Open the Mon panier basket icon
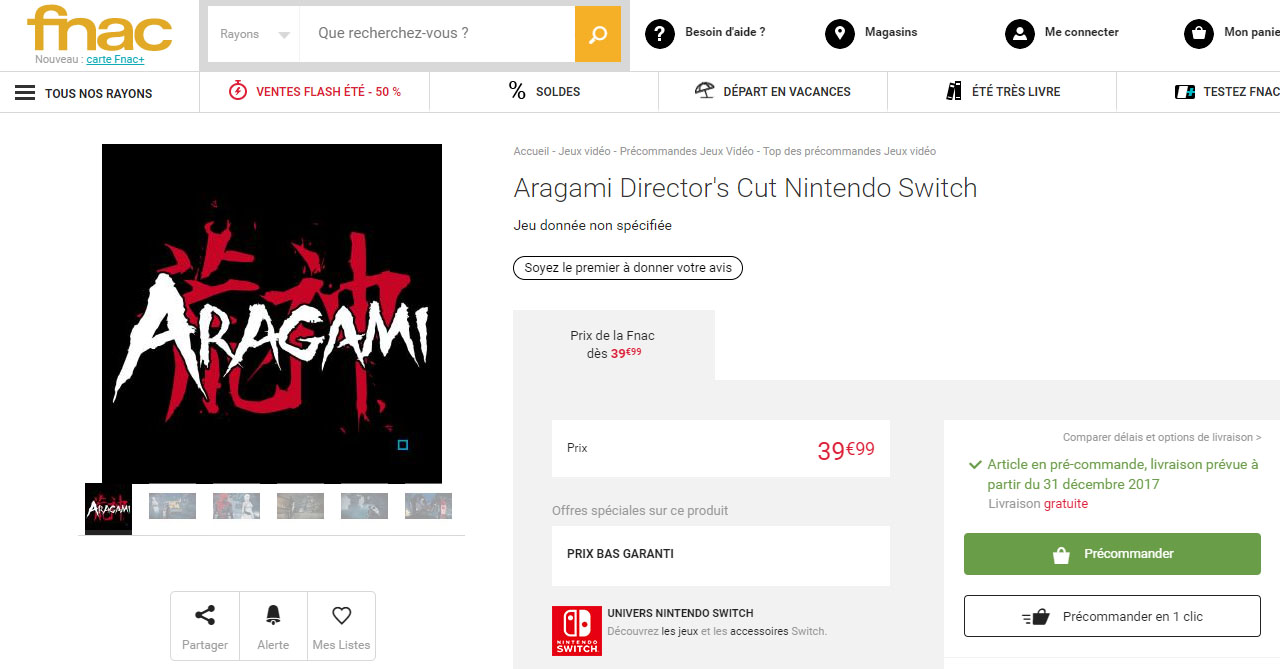The image size is (1280, 669). coord(1199,34)
